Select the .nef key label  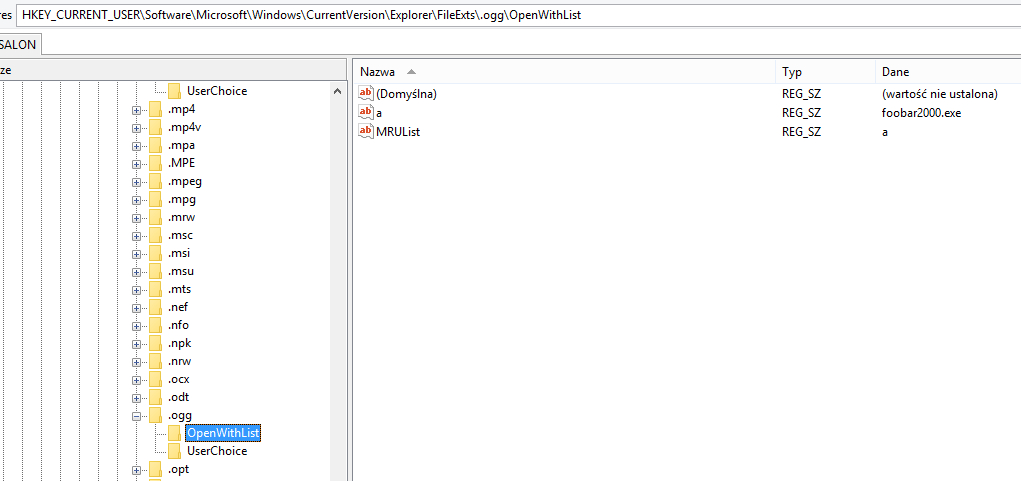click(x=178, y=307)
